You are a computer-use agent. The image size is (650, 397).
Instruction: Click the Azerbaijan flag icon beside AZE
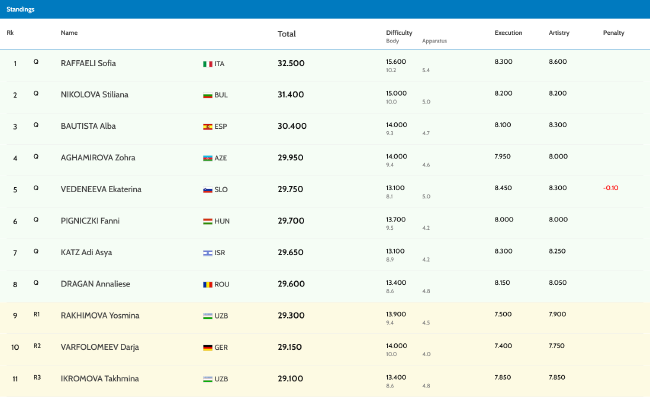pyautogui.click(x=208, y=158)
